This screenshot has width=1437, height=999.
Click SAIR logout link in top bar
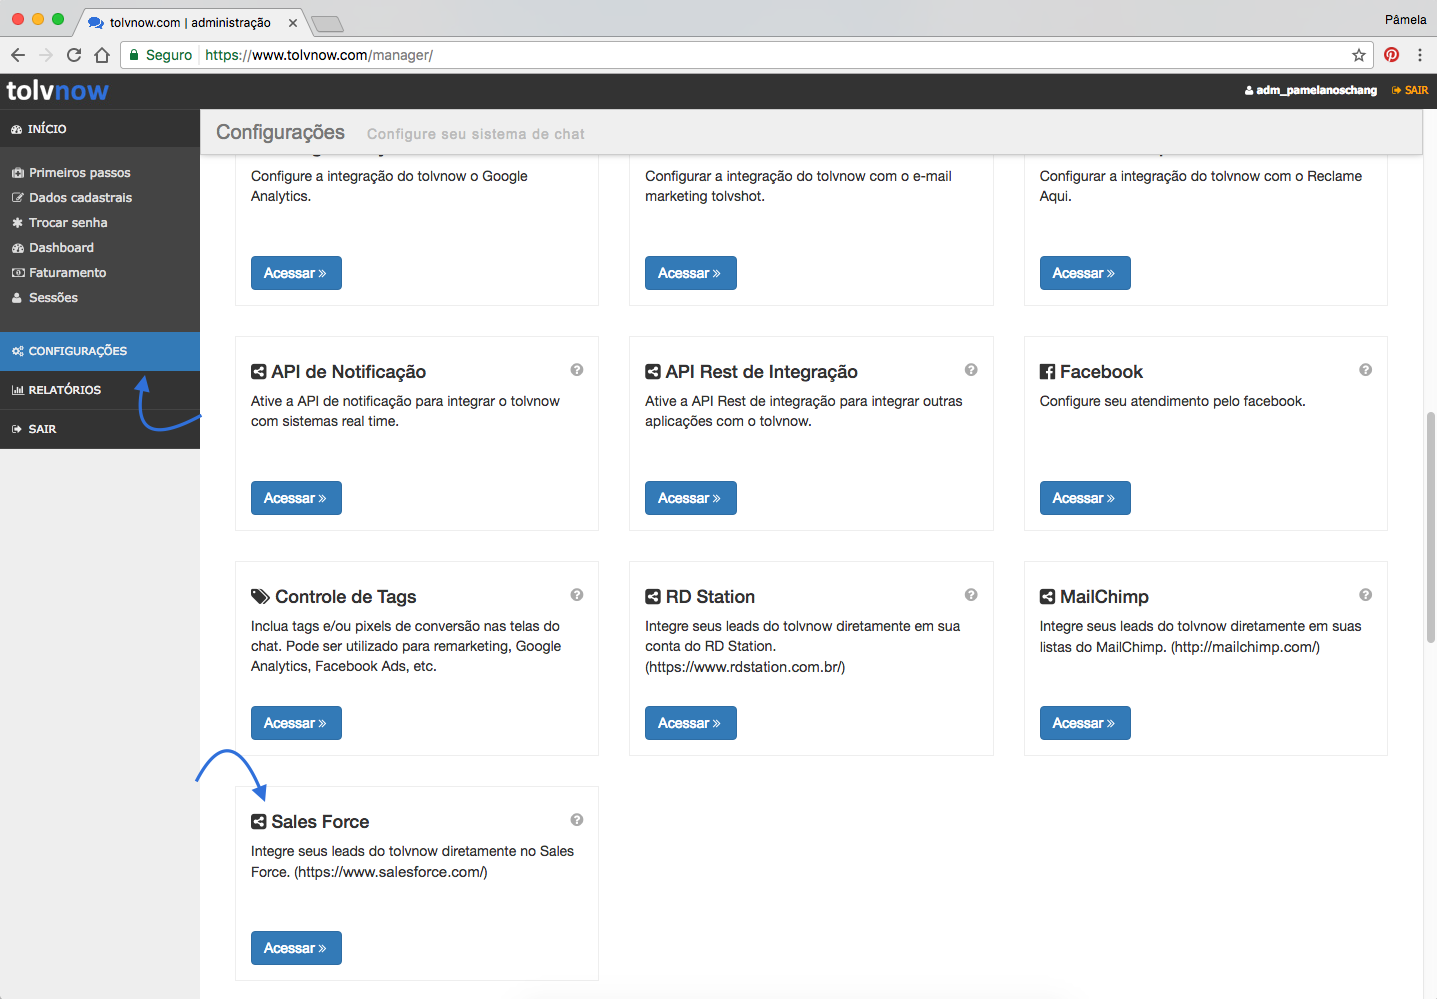1410,90
